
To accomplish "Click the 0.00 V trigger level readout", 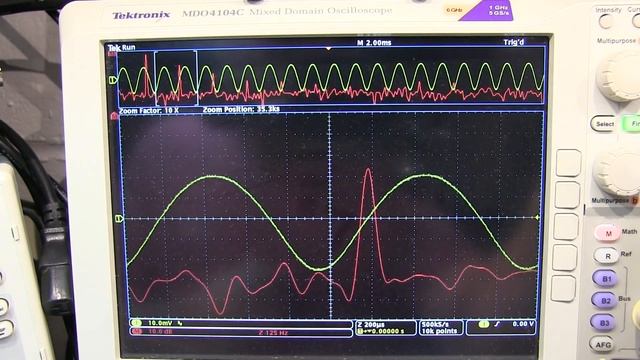I will tap(523, 324).
